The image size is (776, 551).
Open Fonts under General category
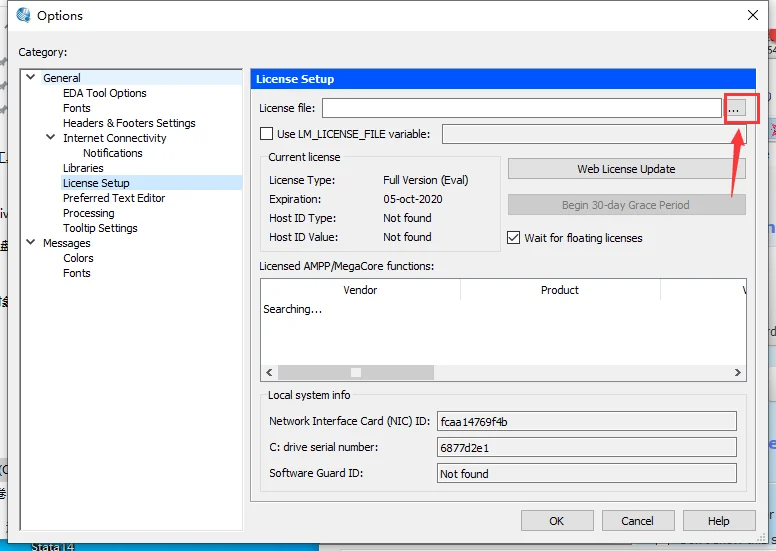coord(77,108)
